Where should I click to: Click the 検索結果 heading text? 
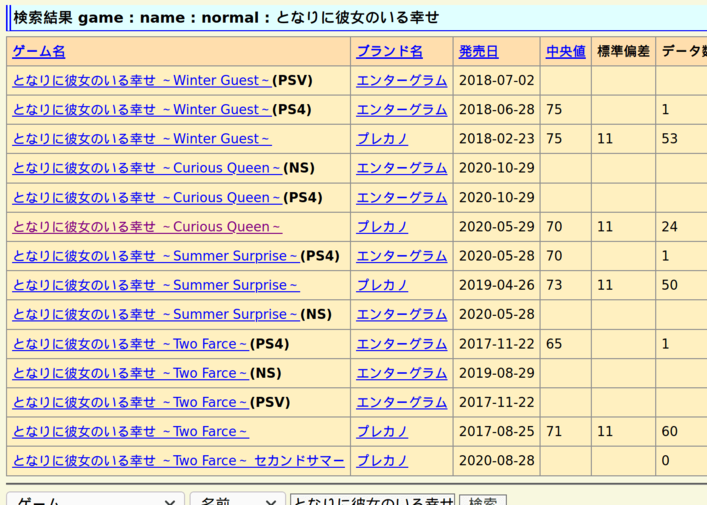(226, 18)
